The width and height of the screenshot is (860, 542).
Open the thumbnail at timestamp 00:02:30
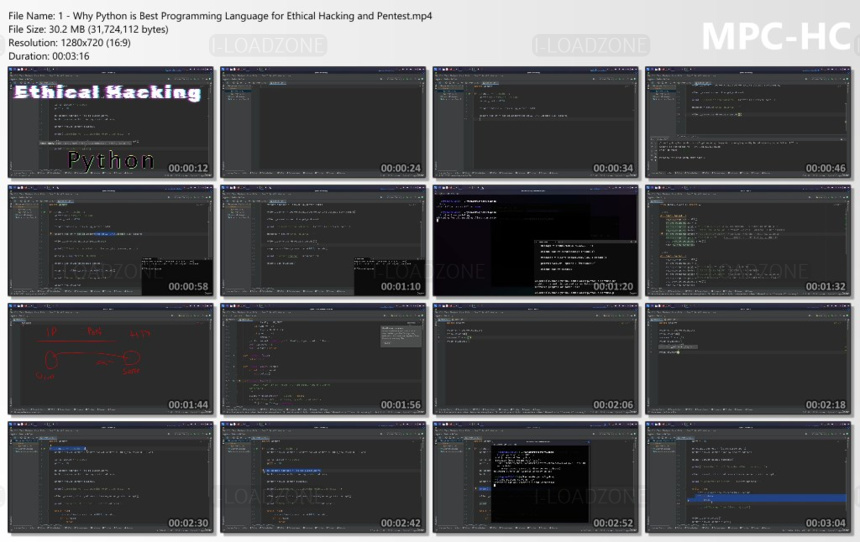tap(110, 477)
